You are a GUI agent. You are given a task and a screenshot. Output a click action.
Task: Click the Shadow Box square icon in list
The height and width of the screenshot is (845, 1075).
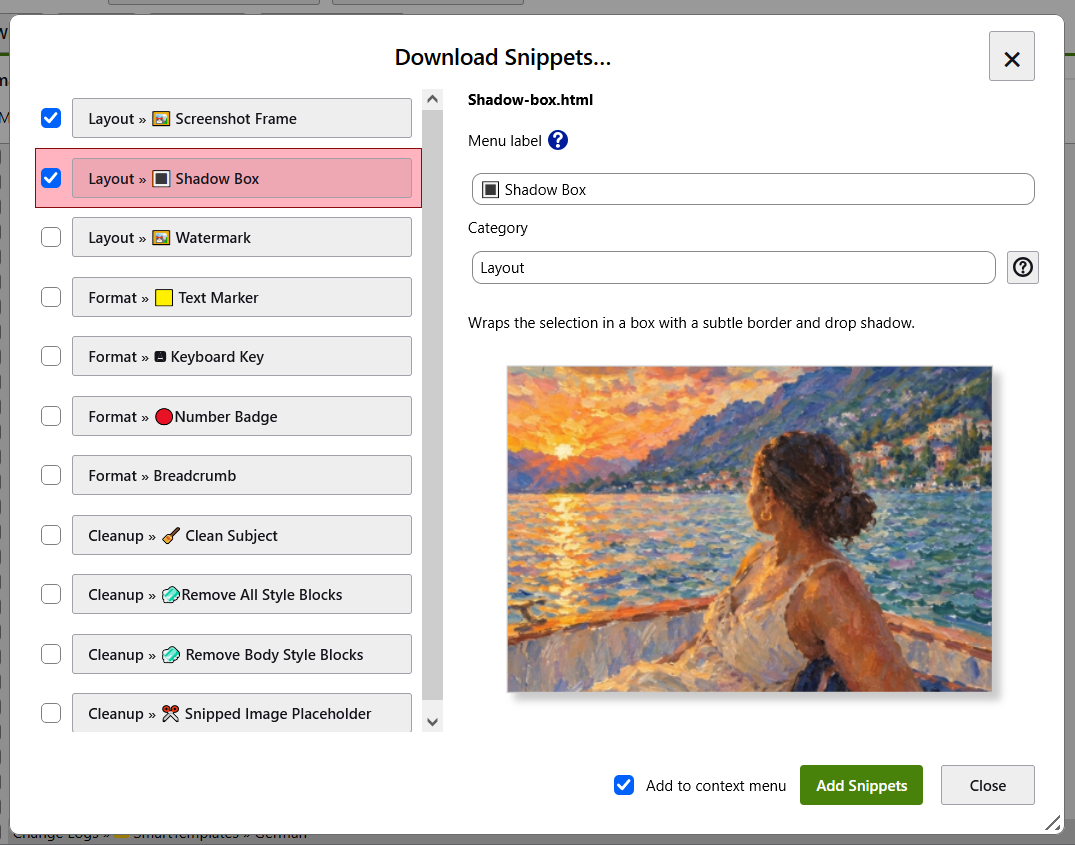pyautogui.click(x=161, y=179)
